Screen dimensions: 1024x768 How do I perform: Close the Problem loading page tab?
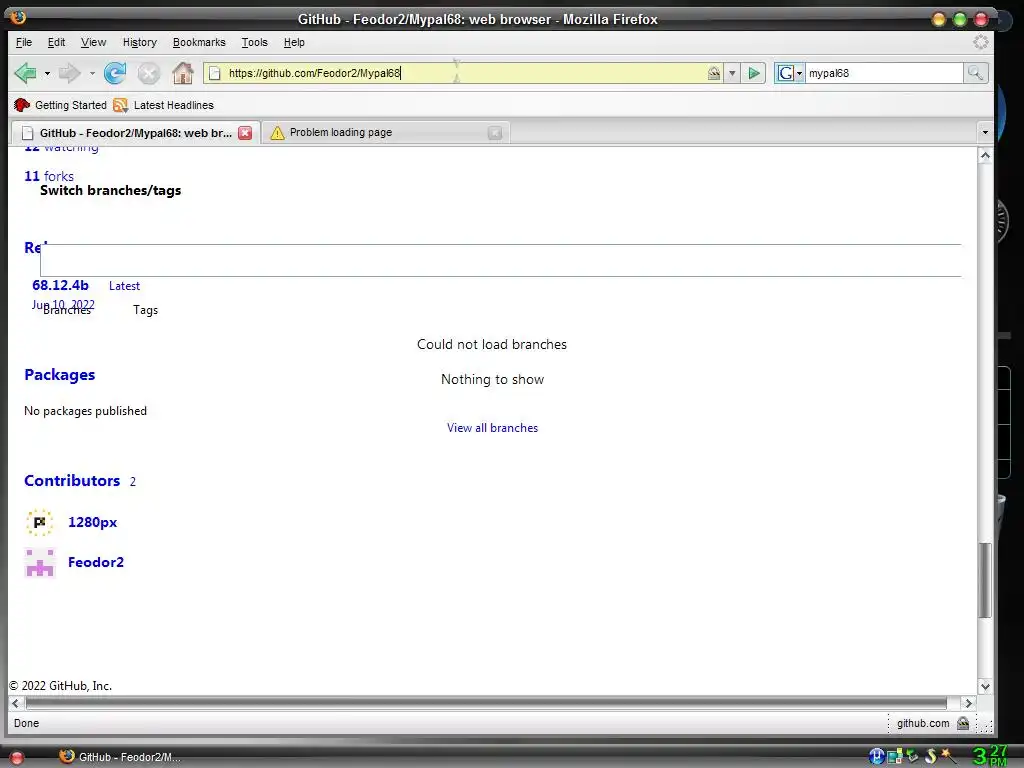495,133
